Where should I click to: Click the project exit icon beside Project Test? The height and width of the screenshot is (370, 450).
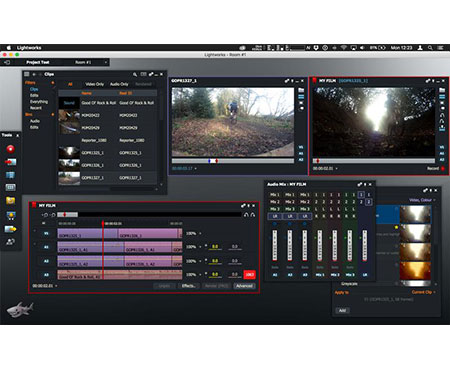click(7, 62)
